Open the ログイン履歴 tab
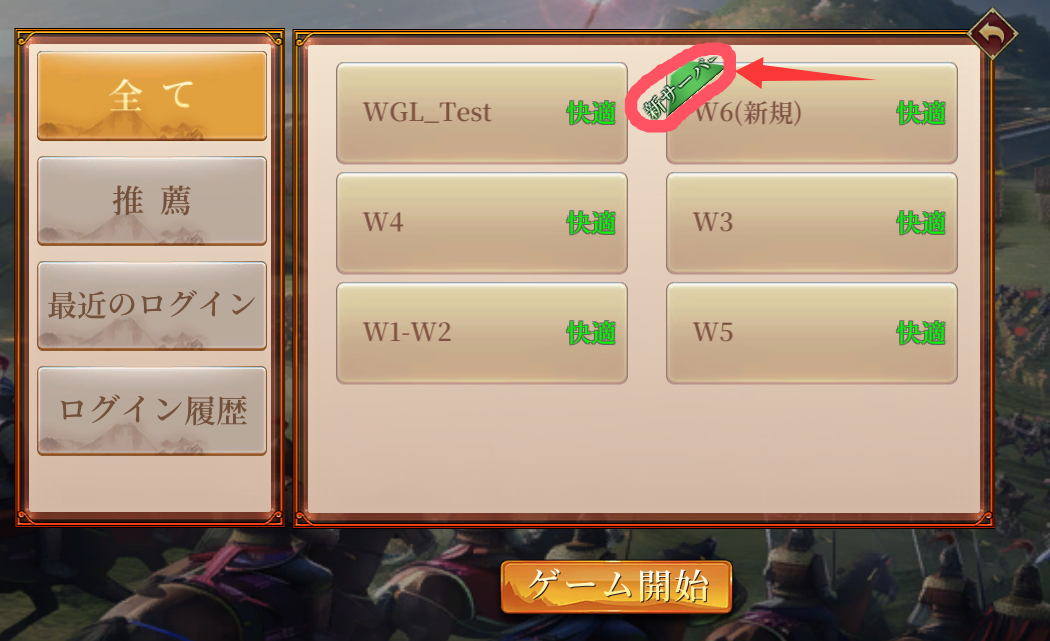 tap(152, 411)
